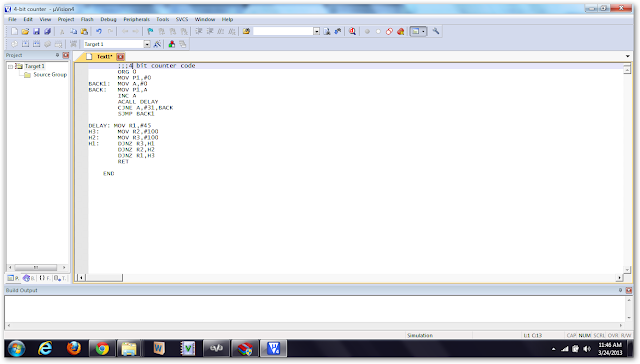Image resolution: width=640 pixels, height=364 pixels.
Task: Open Manage Components colored blocks icon
Action: click(172, 44)
